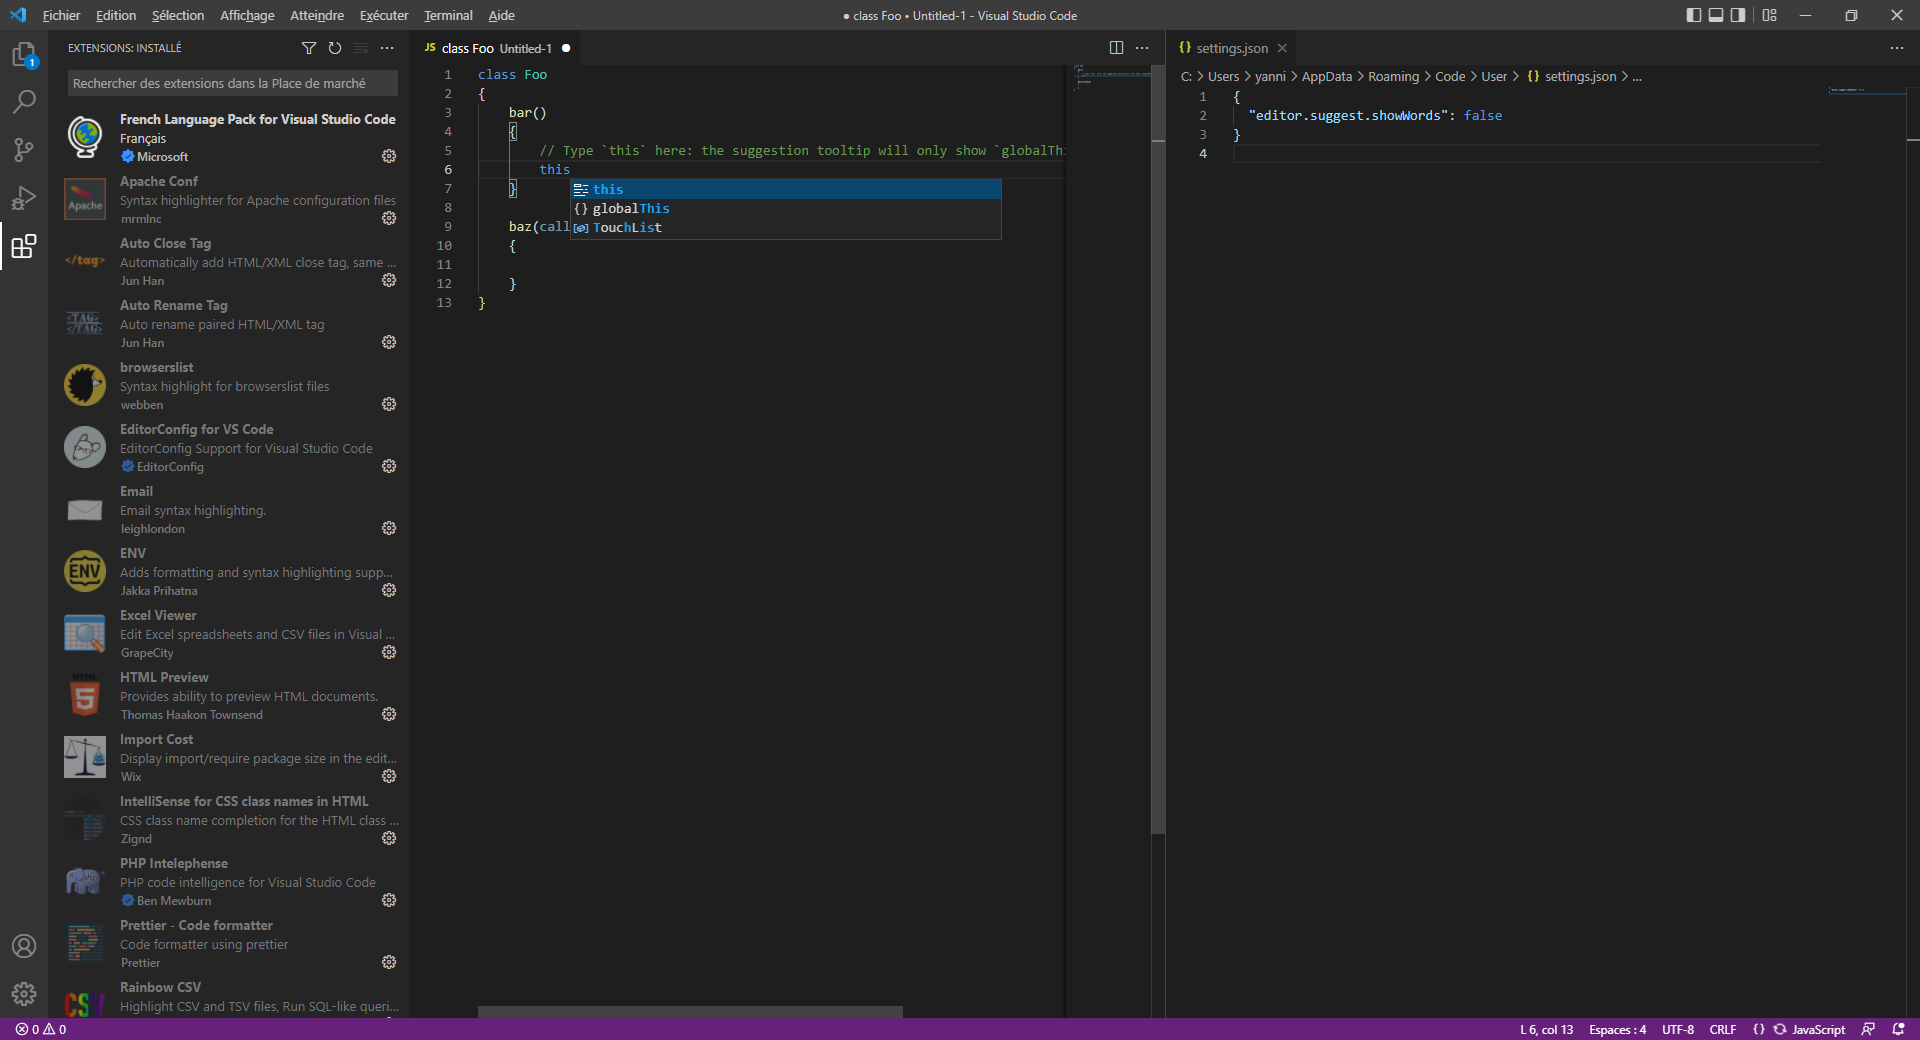Click CRLF to change line endings

tap(1722, 1029)
